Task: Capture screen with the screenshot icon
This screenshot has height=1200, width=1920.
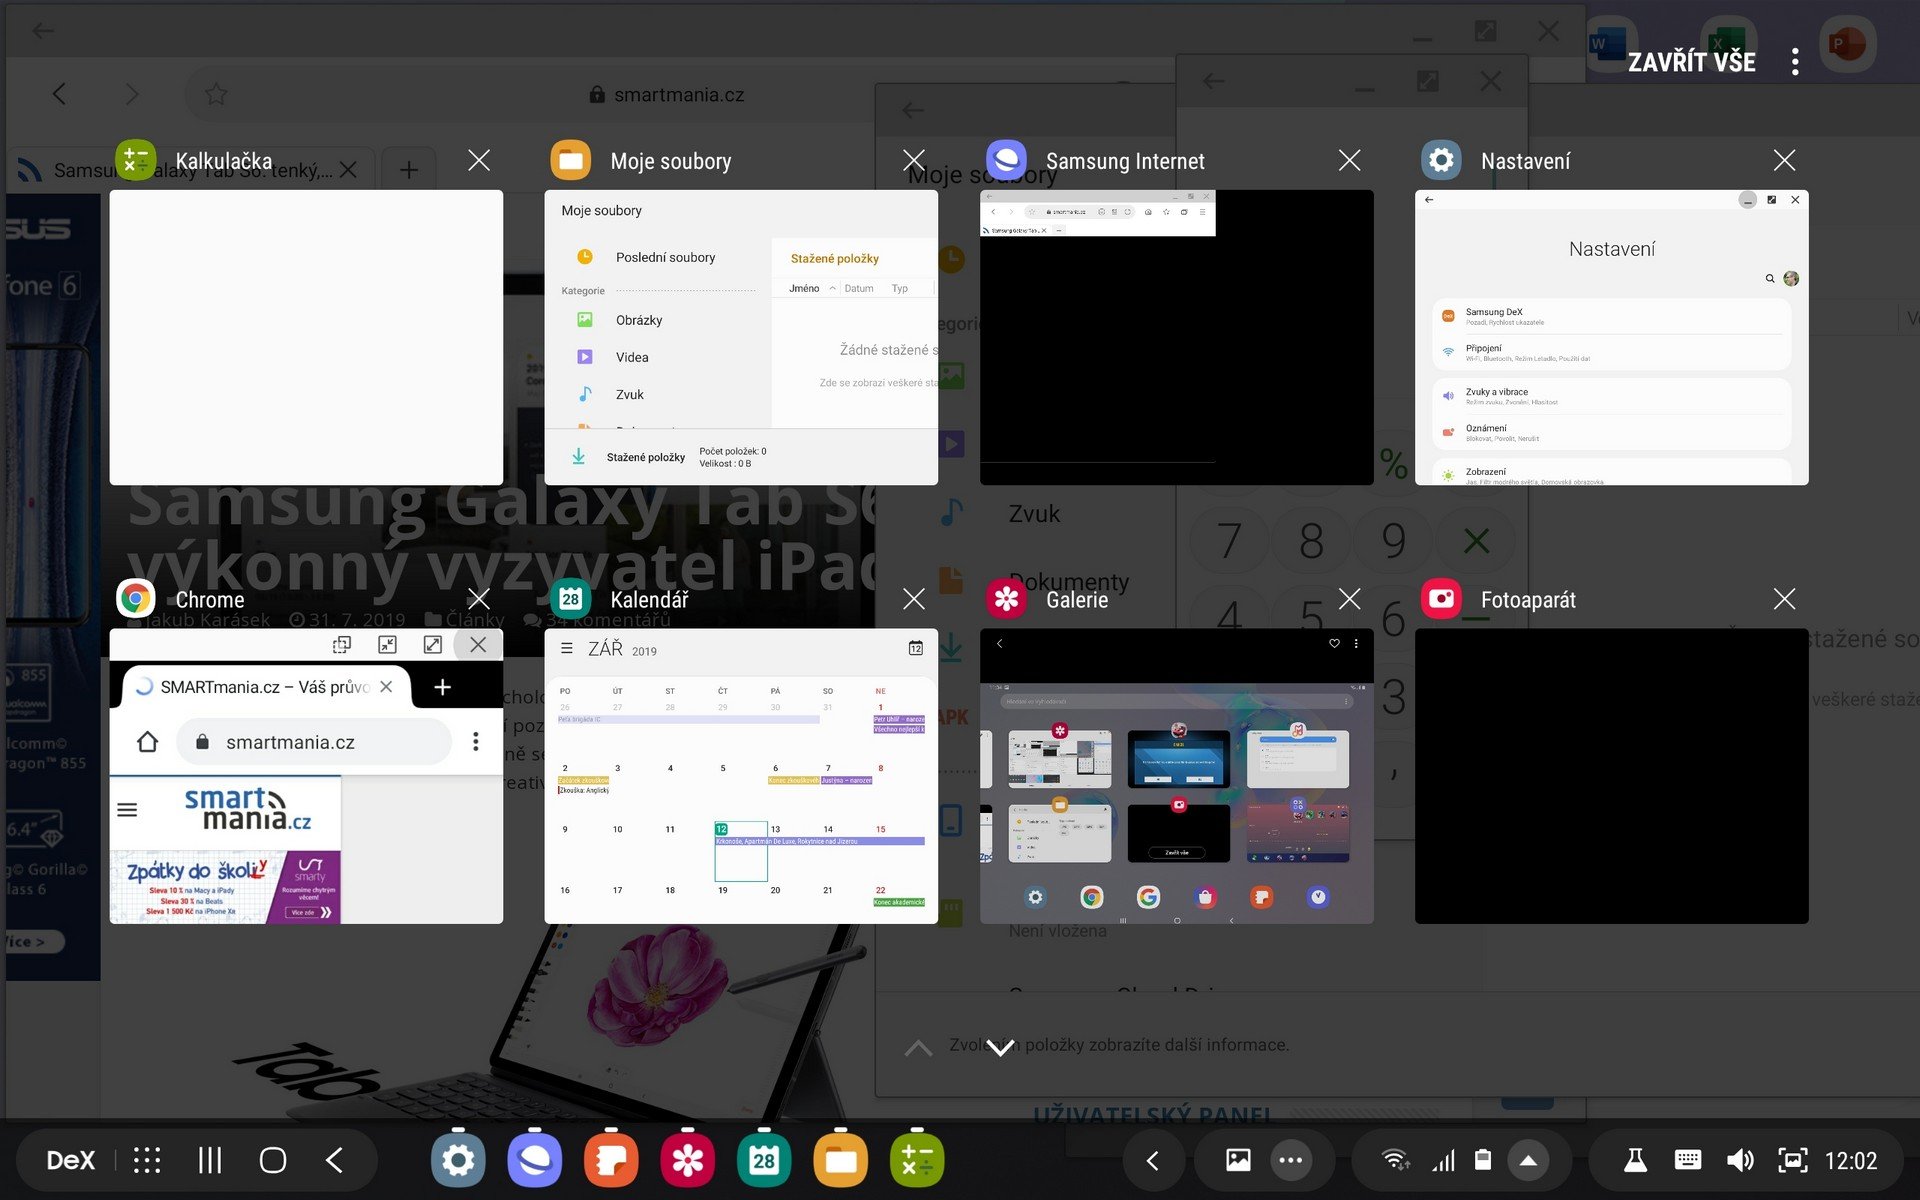Action: click(1792, 1160)
